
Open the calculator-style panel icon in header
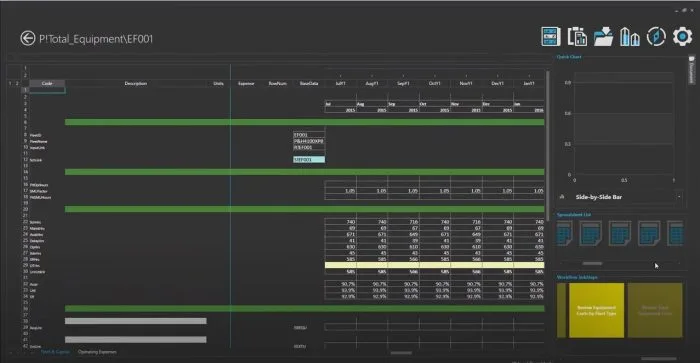pos(550,37)
